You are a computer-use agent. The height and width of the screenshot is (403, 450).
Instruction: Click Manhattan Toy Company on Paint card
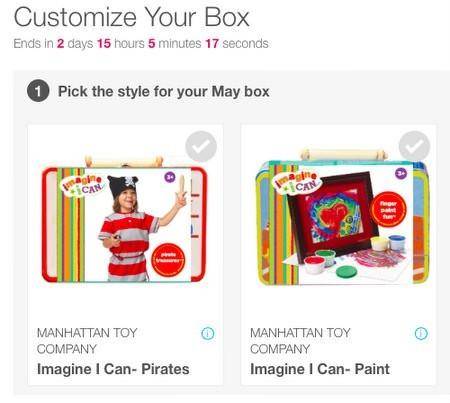(300, 341)
